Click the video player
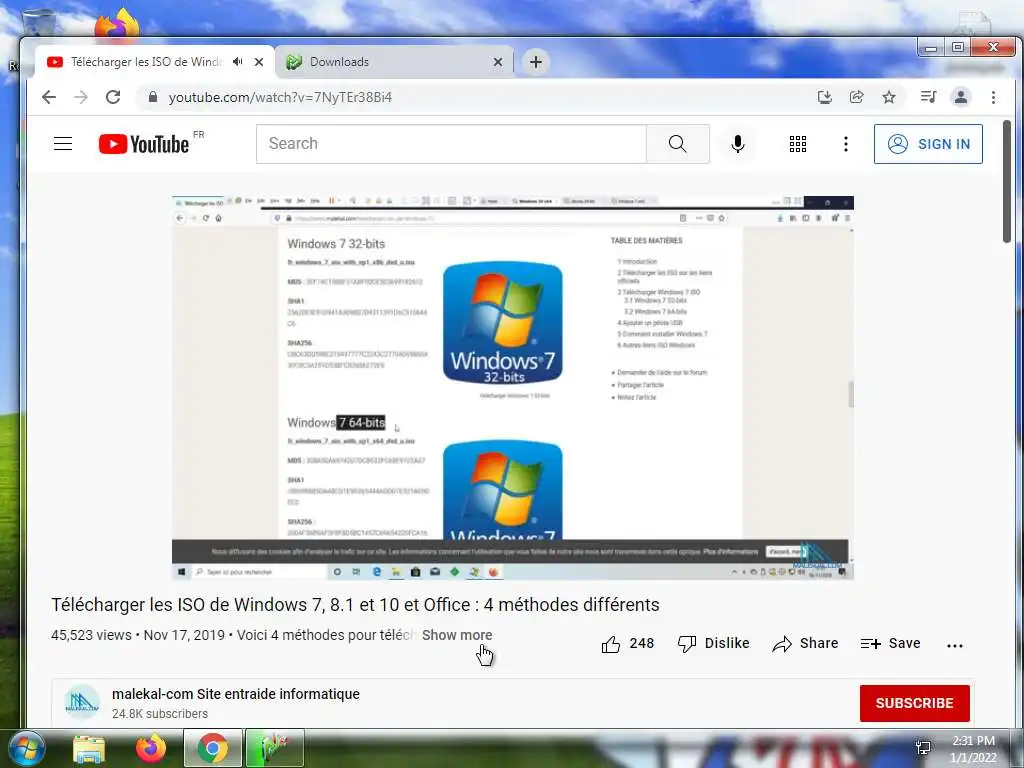Image resolution: width=1024 pixels, height=768 pixels. (x=513, y=387)
